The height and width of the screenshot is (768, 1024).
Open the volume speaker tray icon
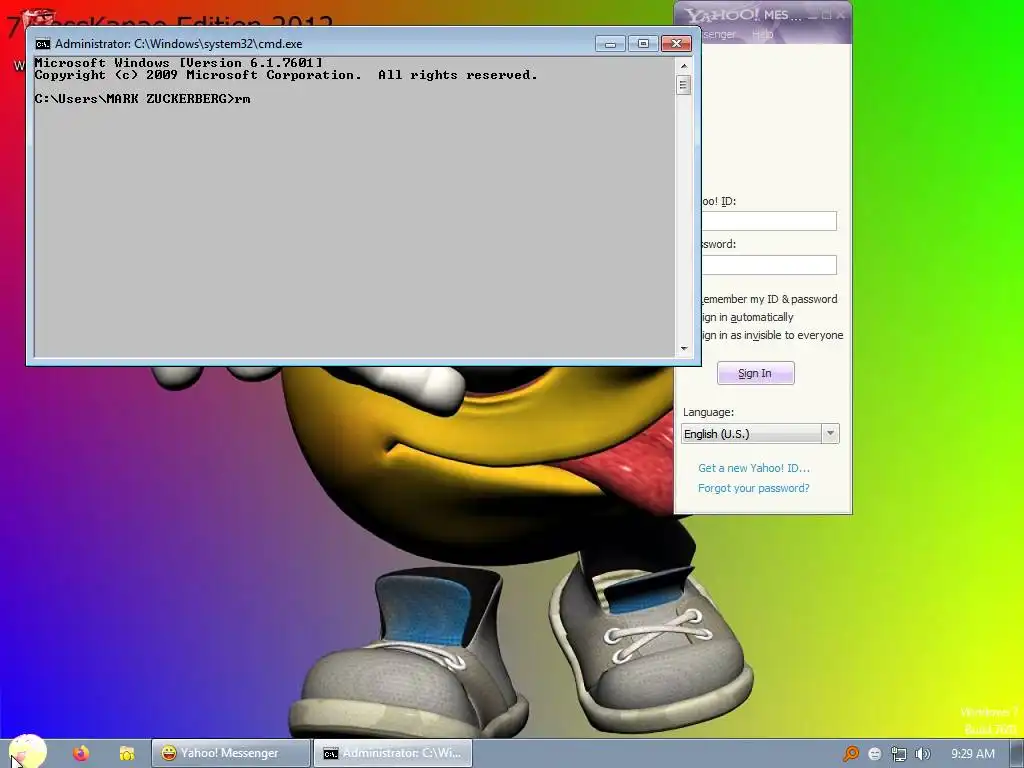(922, 754)
